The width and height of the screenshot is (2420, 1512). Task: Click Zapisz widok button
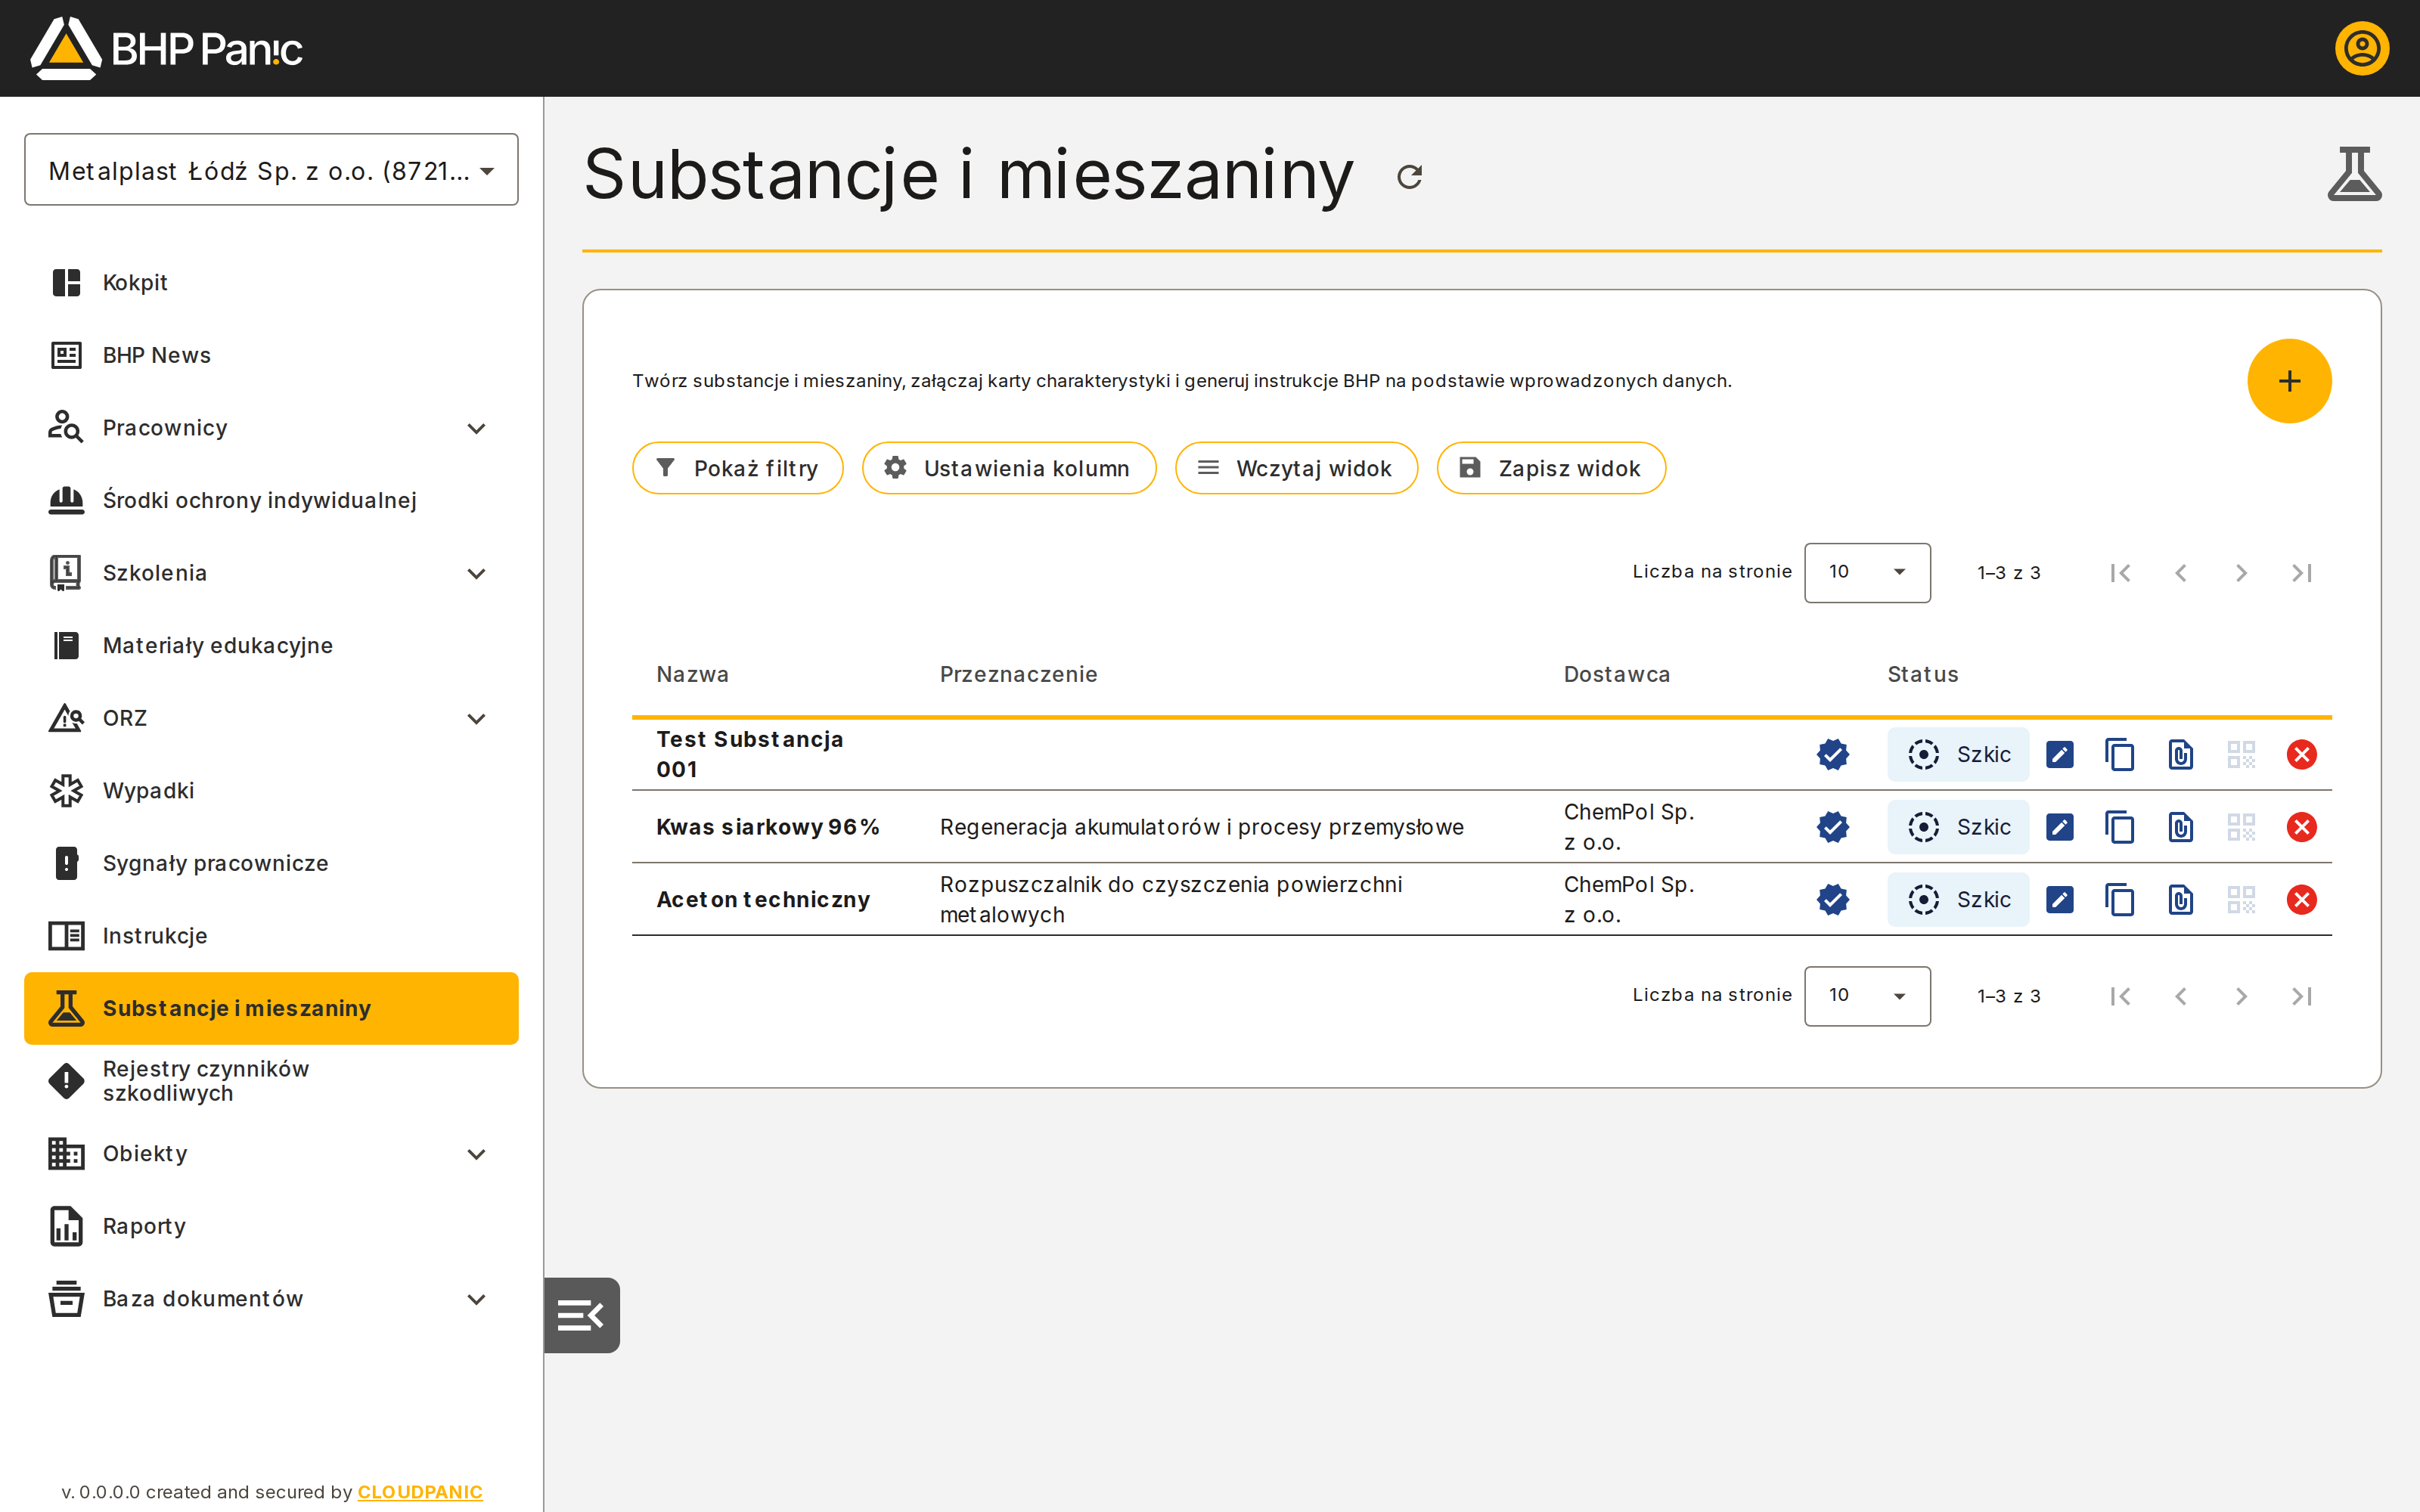(x=1551, y=468)
